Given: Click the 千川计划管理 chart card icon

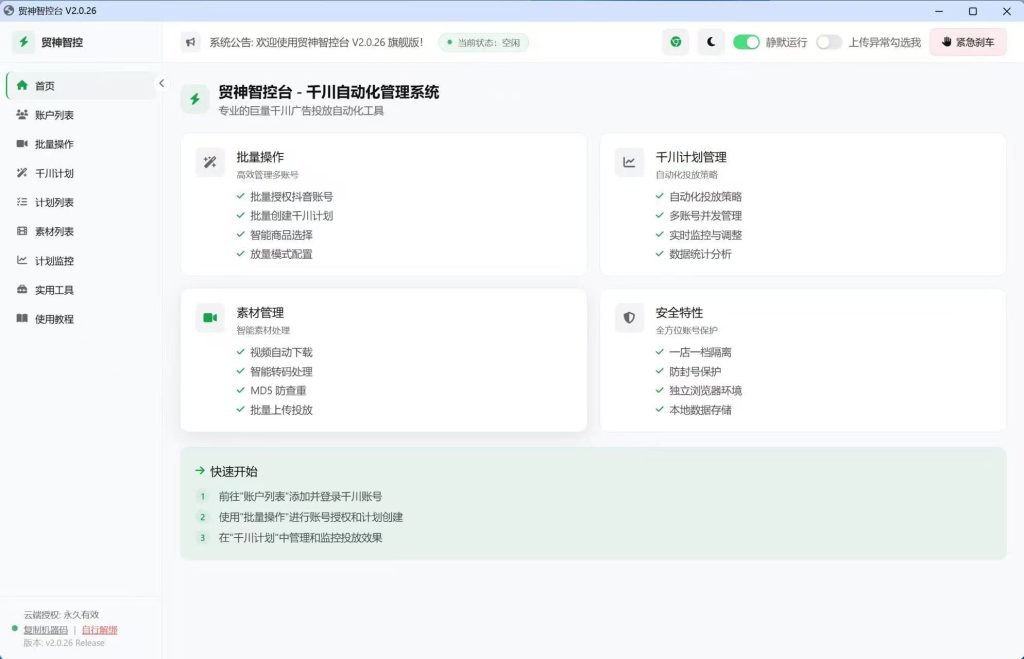Looking at the screenshot, I should [x=629, y=162].
